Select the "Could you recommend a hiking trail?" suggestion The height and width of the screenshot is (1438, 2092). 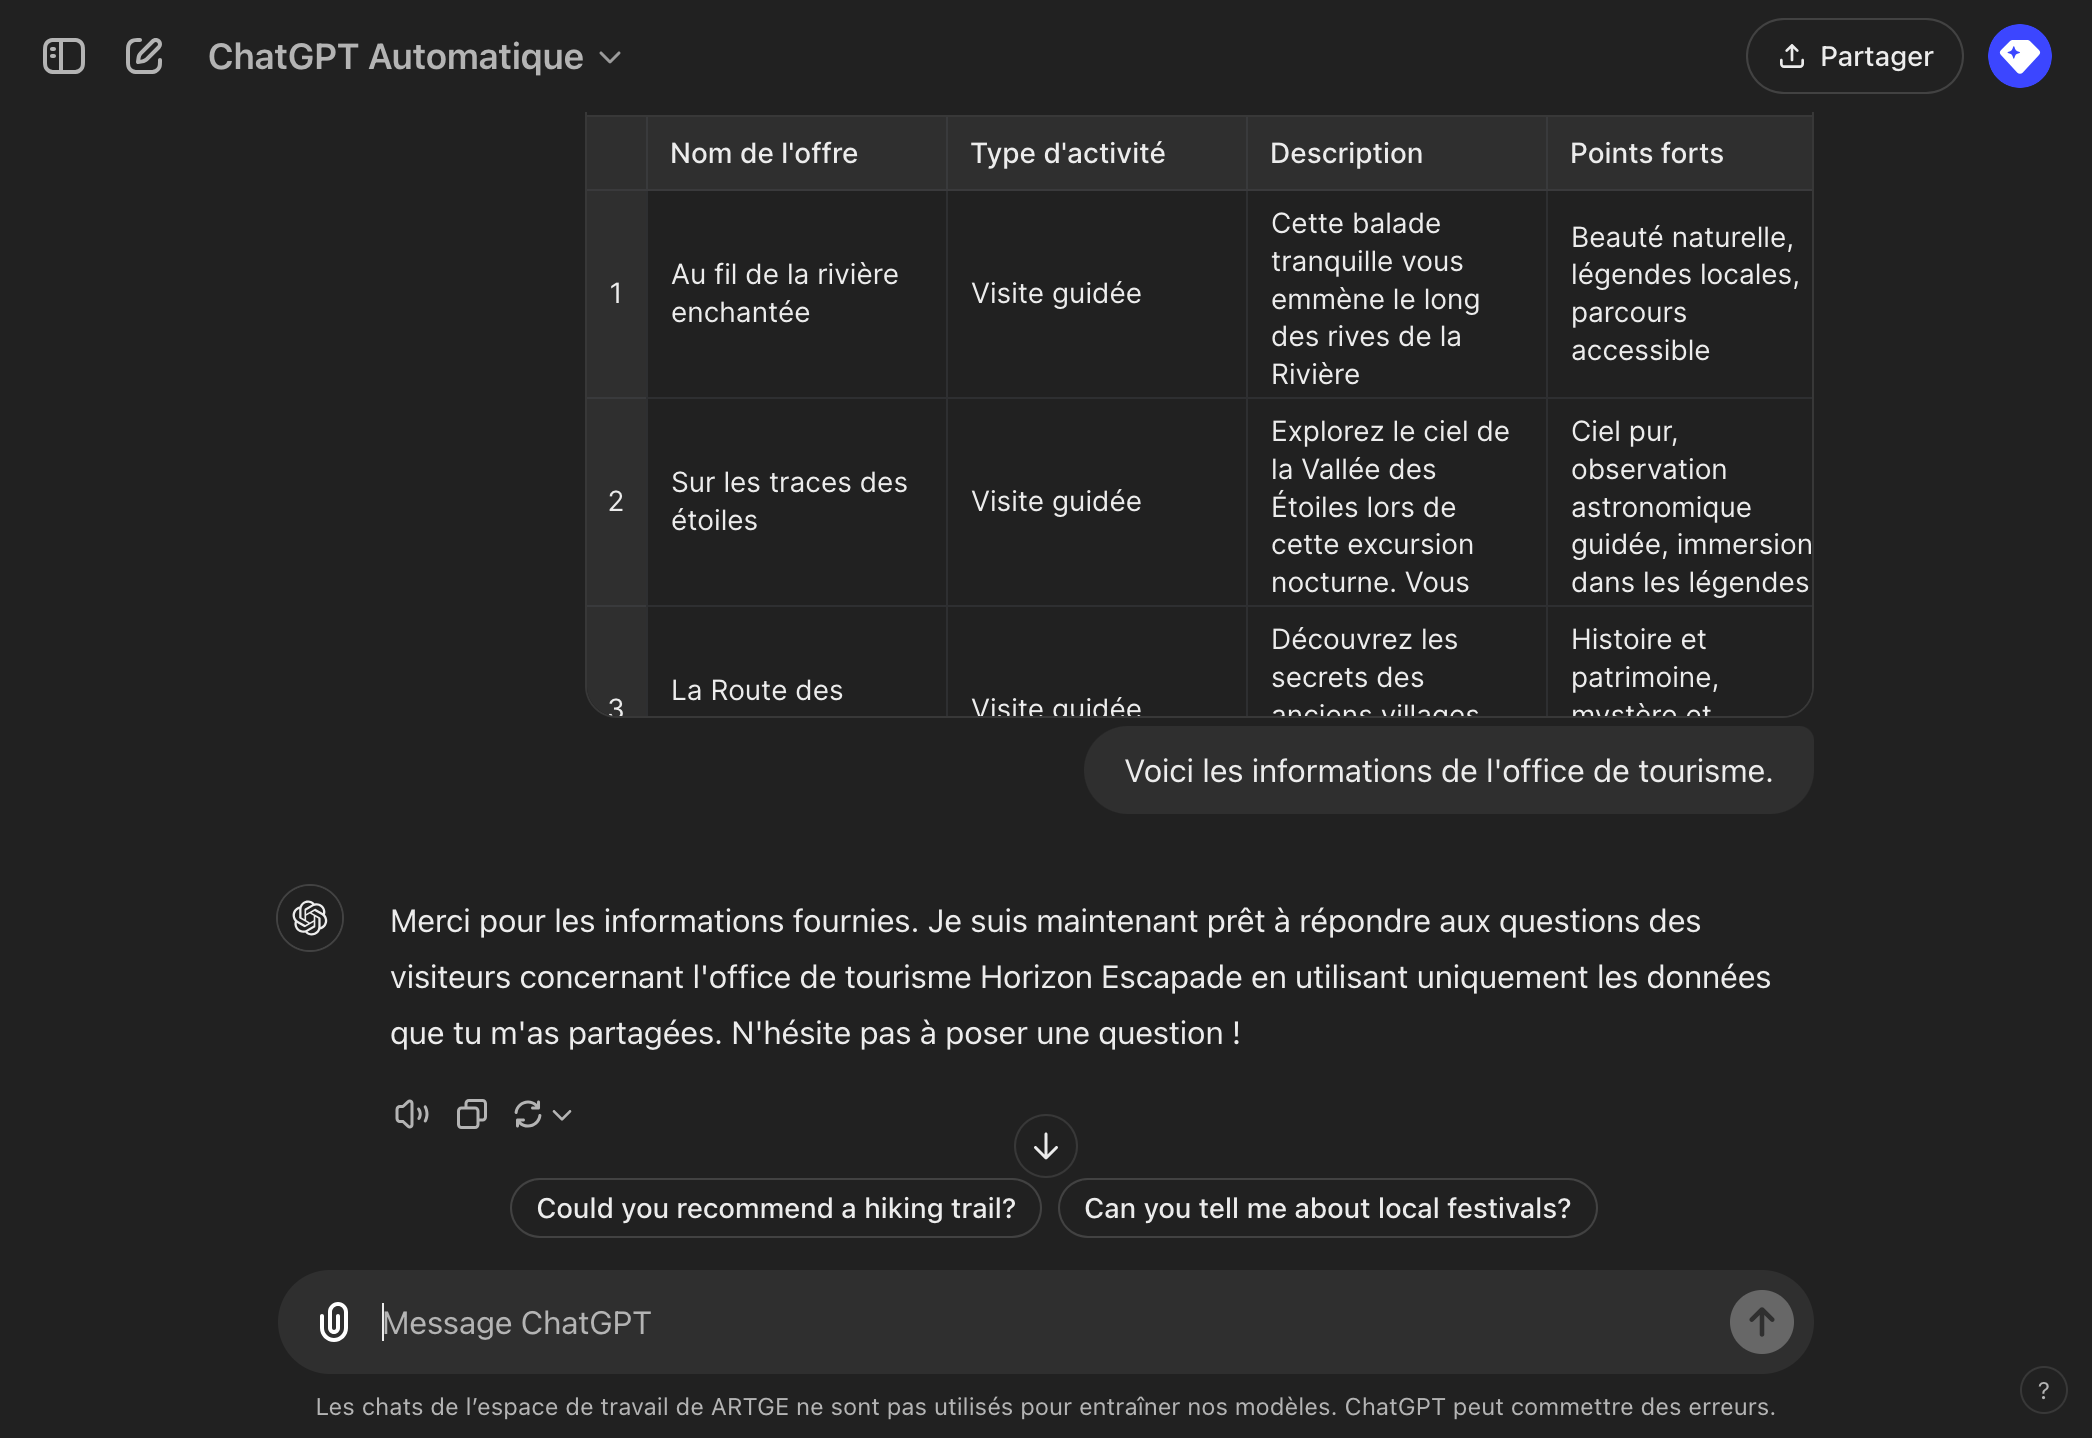coord(776,1208)
